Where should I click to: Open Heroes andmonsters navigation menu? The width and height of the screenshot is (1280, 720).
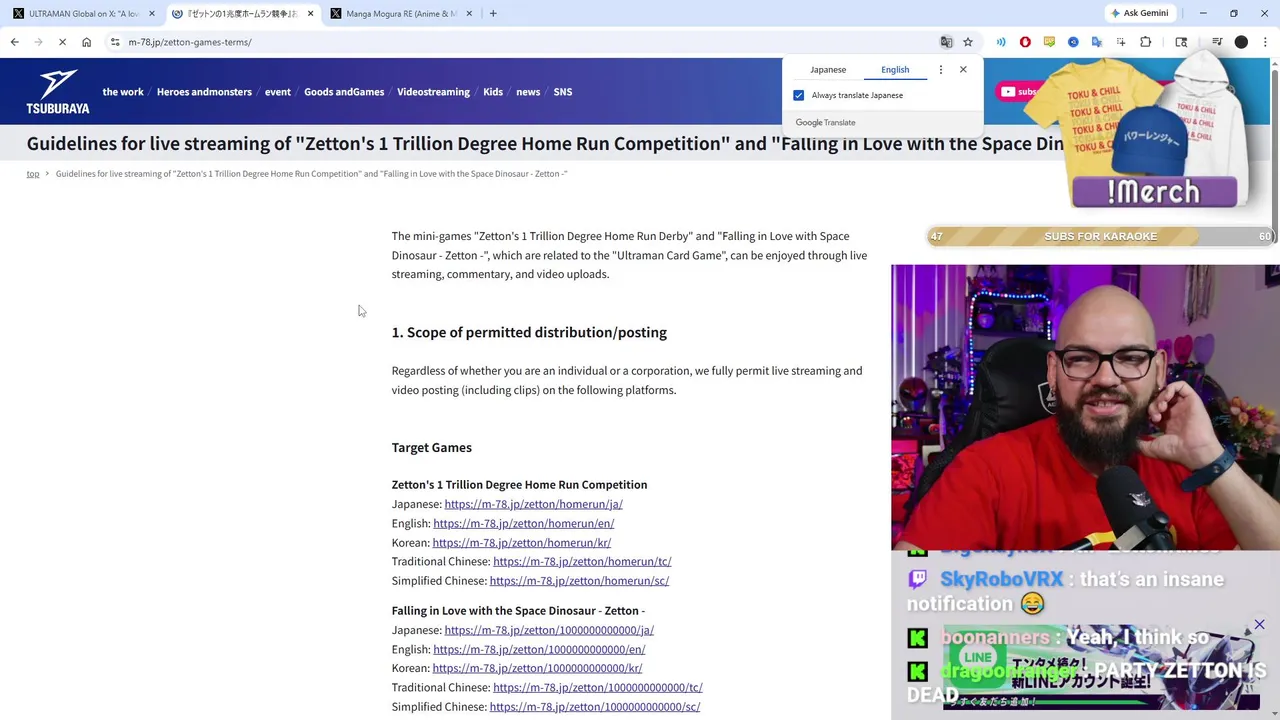[204, 92]
